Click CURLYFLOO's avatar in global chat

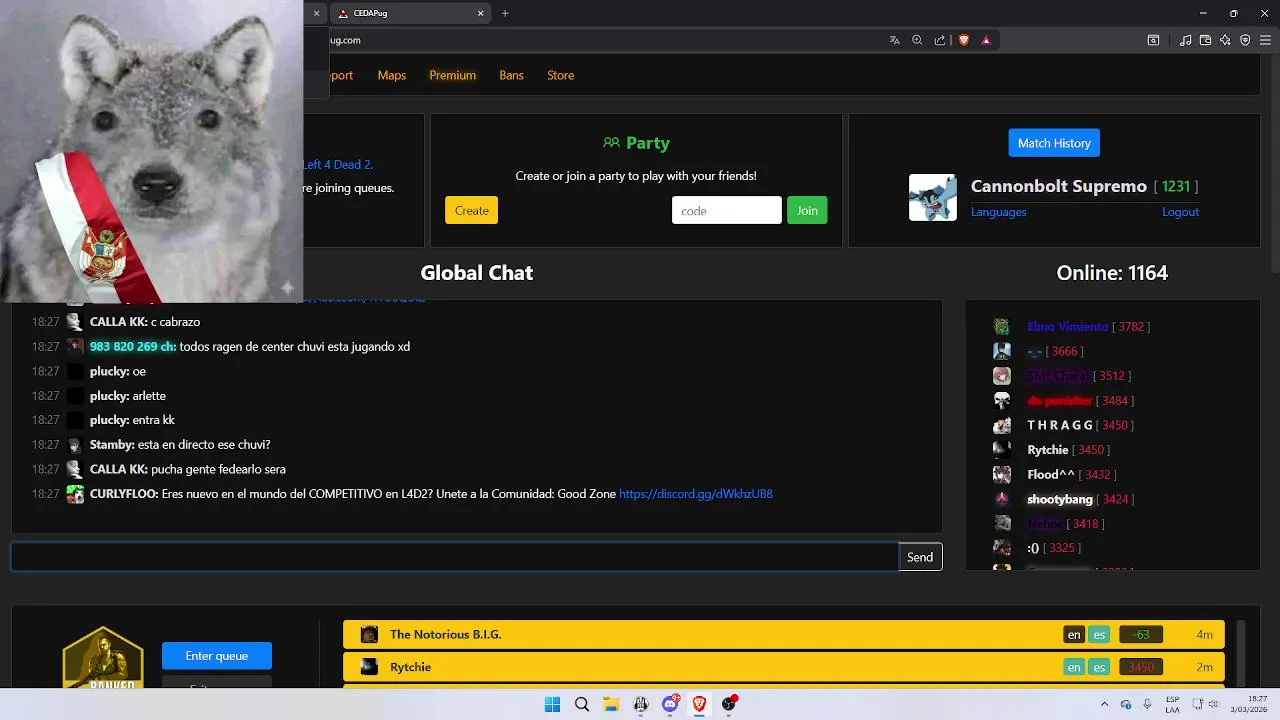click(75, 494)
